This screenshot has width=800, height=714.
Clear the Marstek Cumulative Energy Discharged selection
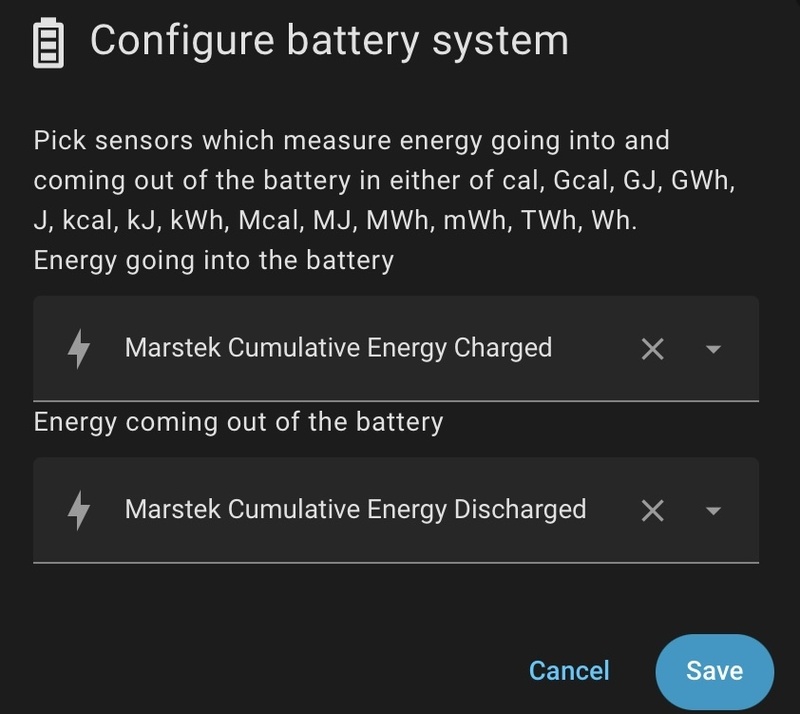pyautogui.click(x=652, y=511)
